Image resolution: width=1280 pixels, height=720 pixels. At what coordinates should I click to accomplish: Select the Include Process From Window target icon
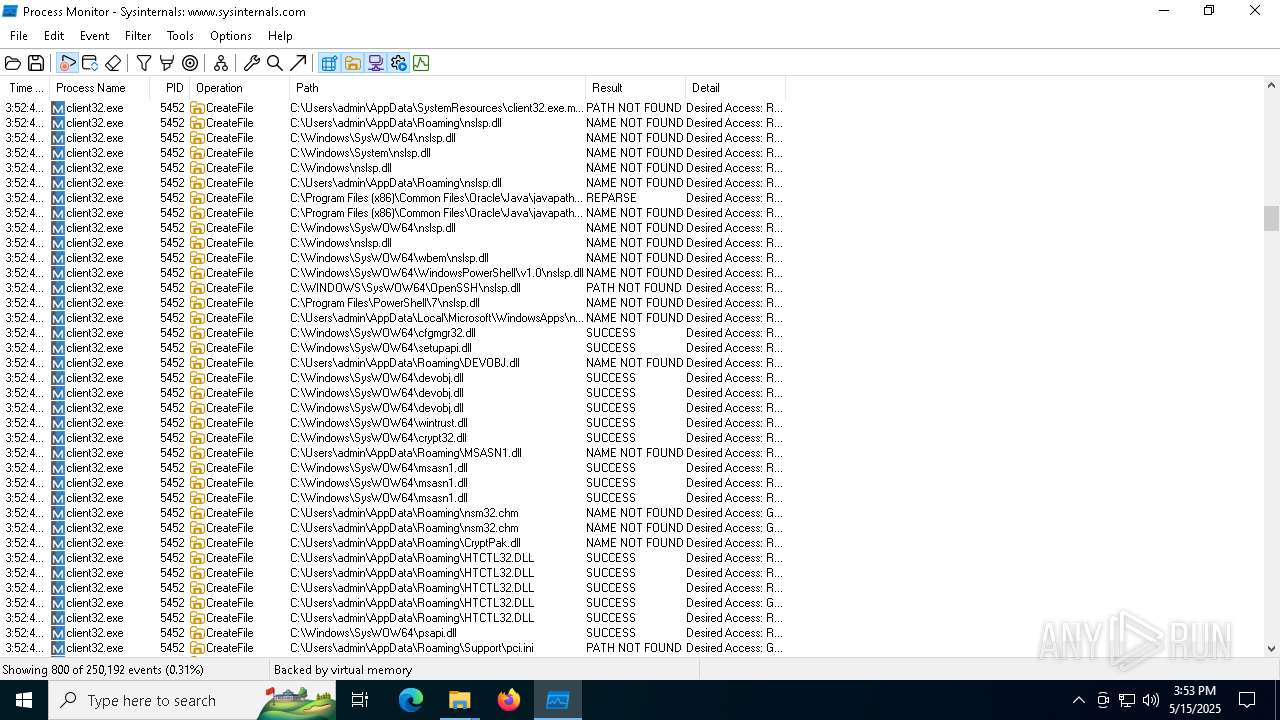click(190, 63)
